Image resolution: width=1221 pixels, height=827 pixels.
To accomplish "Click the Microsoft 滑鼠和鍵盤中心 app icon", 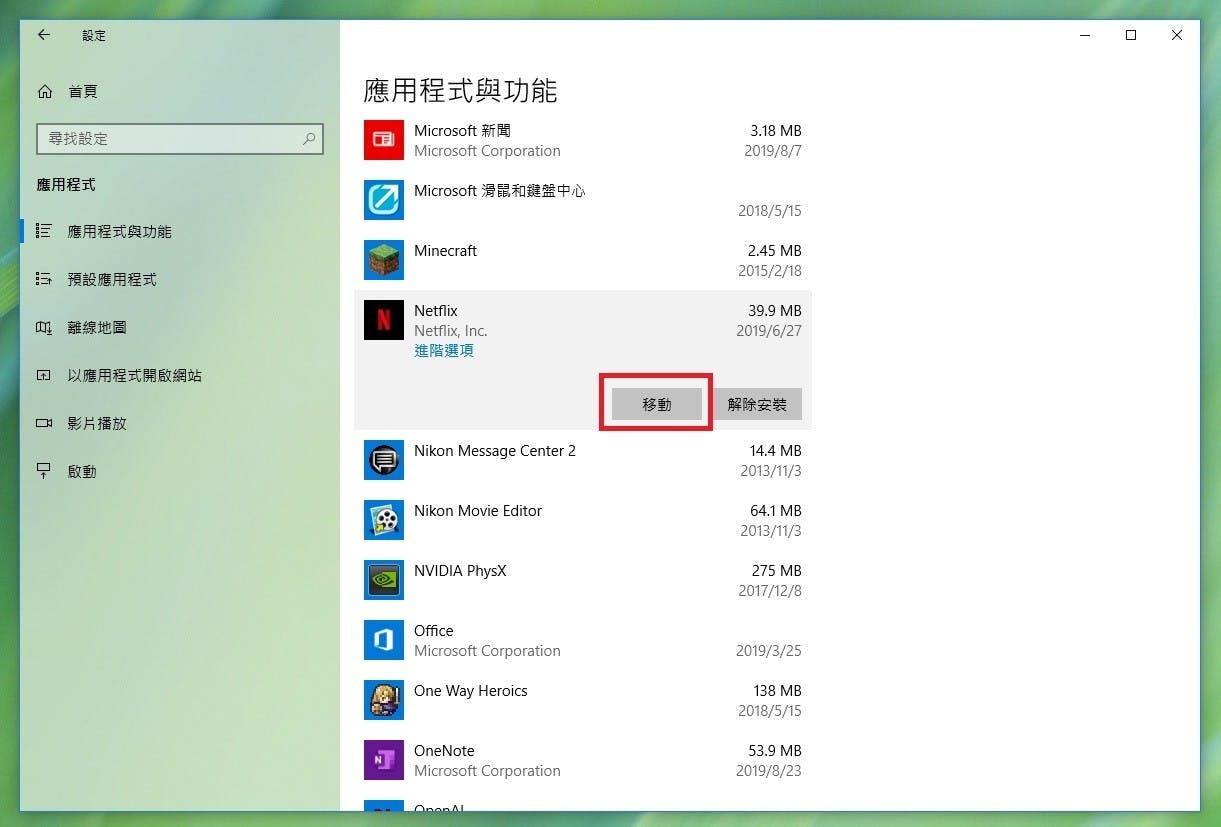I will click(384, 200).
